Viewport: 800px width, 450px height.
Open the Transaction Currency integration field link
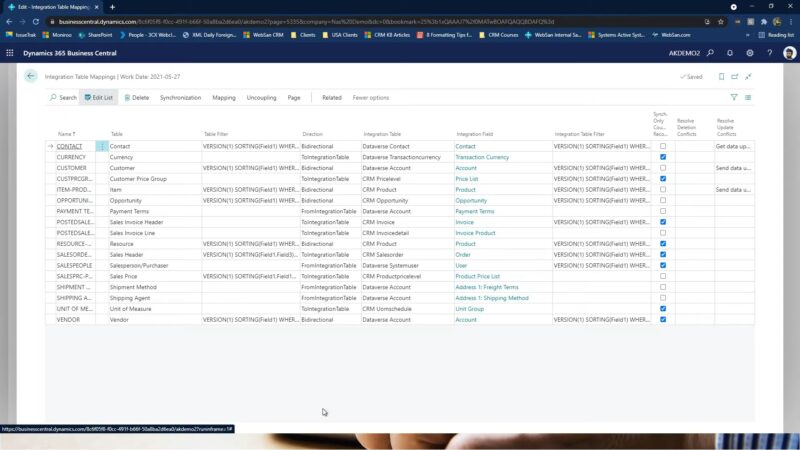(x=482, y=157)
